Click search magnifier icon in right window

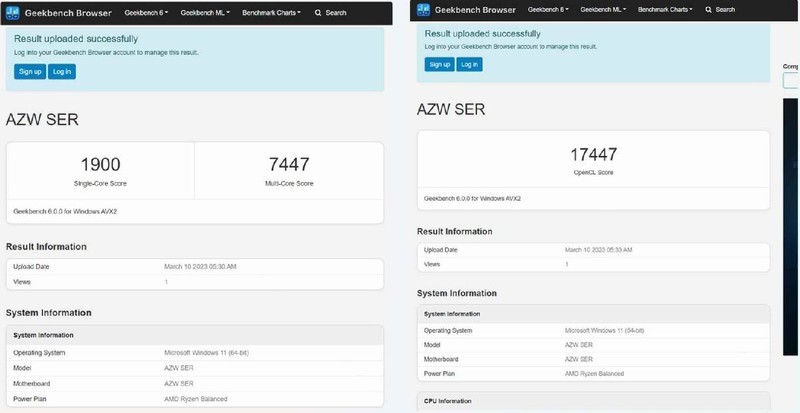(x=709, y=10)
